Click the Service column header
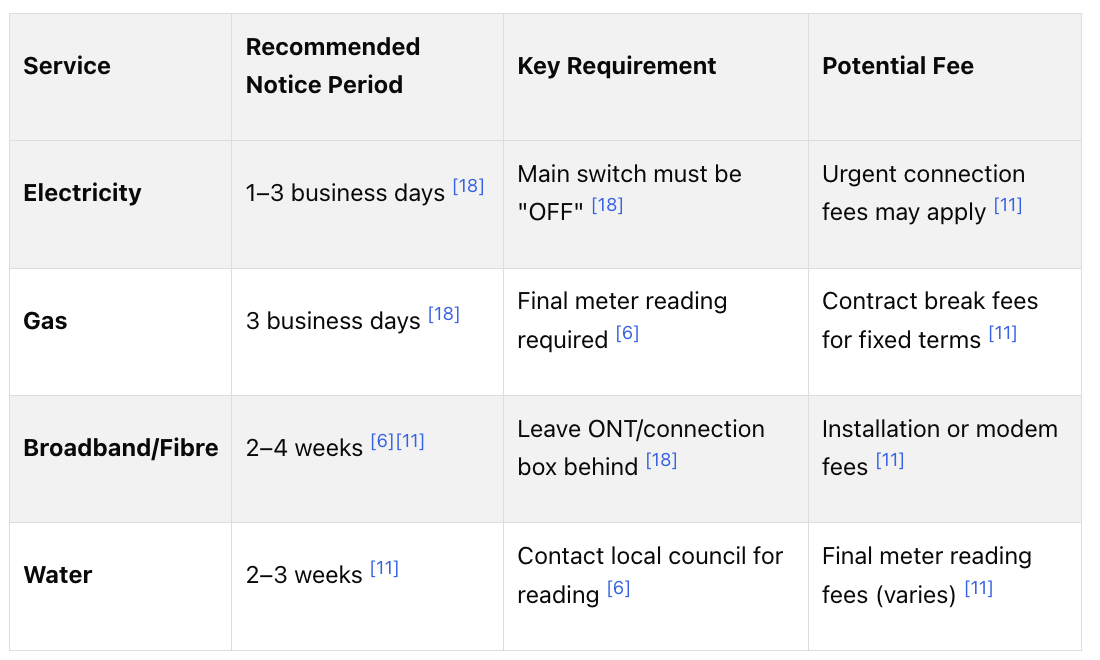The height and width of the screenshot is (660, 1100). point(67,66)
